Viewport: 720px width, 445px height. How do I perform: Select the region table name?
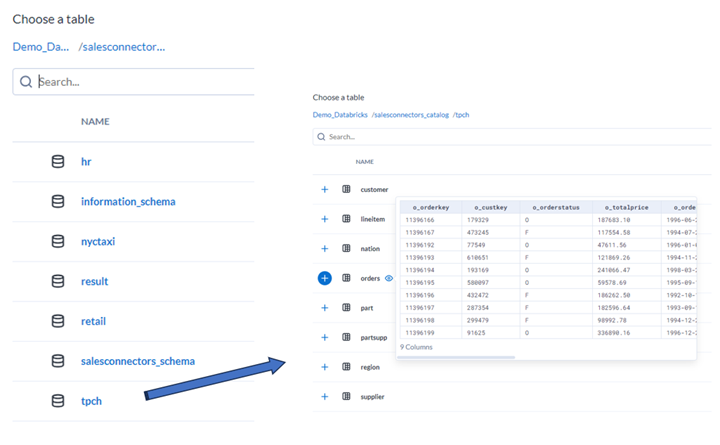370,367
